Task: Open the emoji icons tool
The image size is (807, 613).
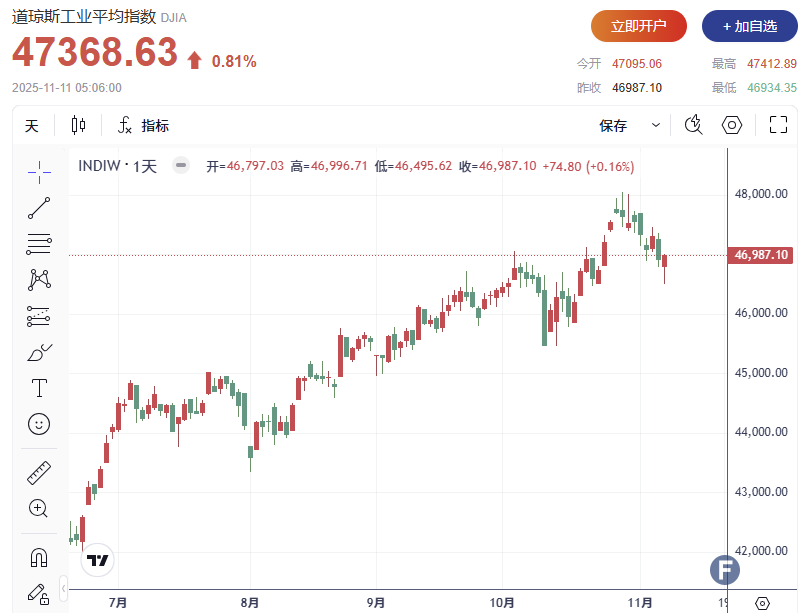Action: [39, 424]
